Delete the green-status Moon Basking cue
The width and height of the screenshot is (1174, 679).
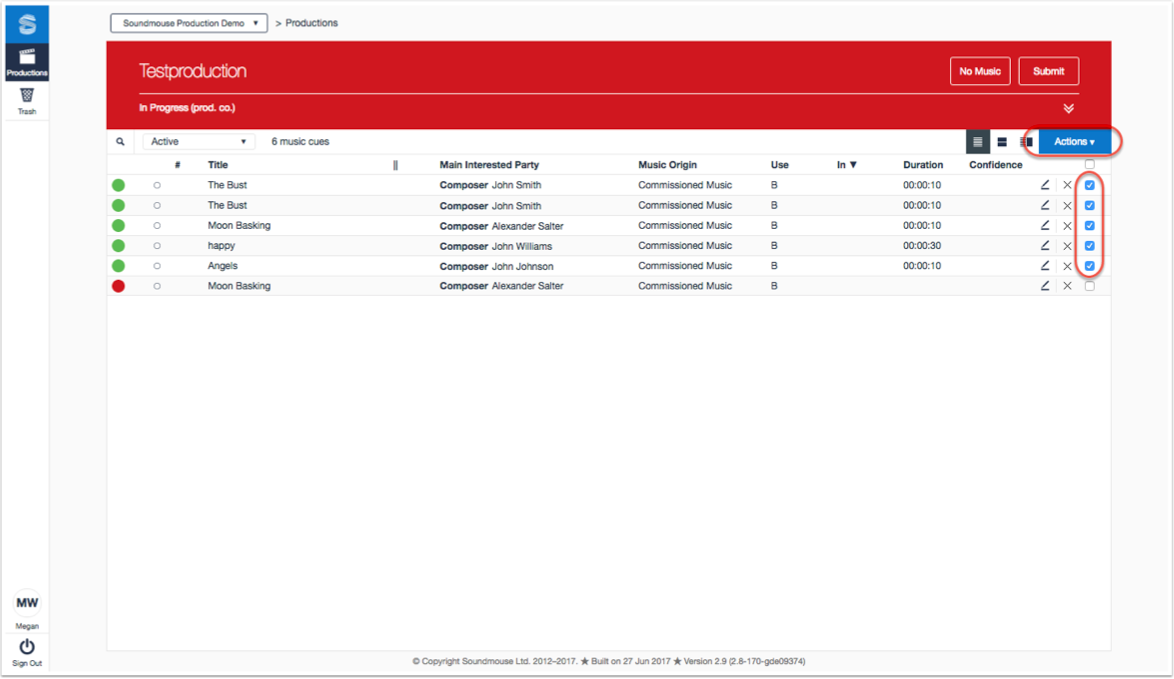point(1067,225)
